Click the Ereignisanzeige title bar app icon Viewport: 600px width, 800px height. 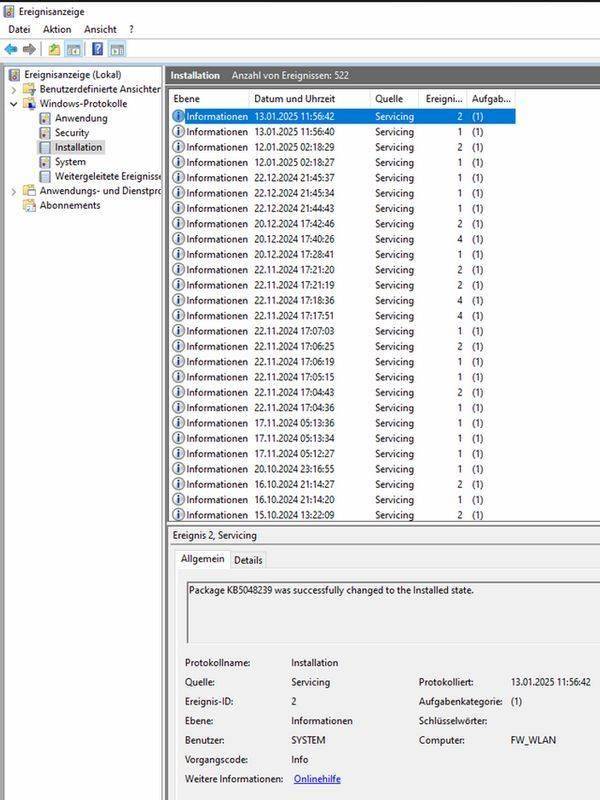point(9,11)
